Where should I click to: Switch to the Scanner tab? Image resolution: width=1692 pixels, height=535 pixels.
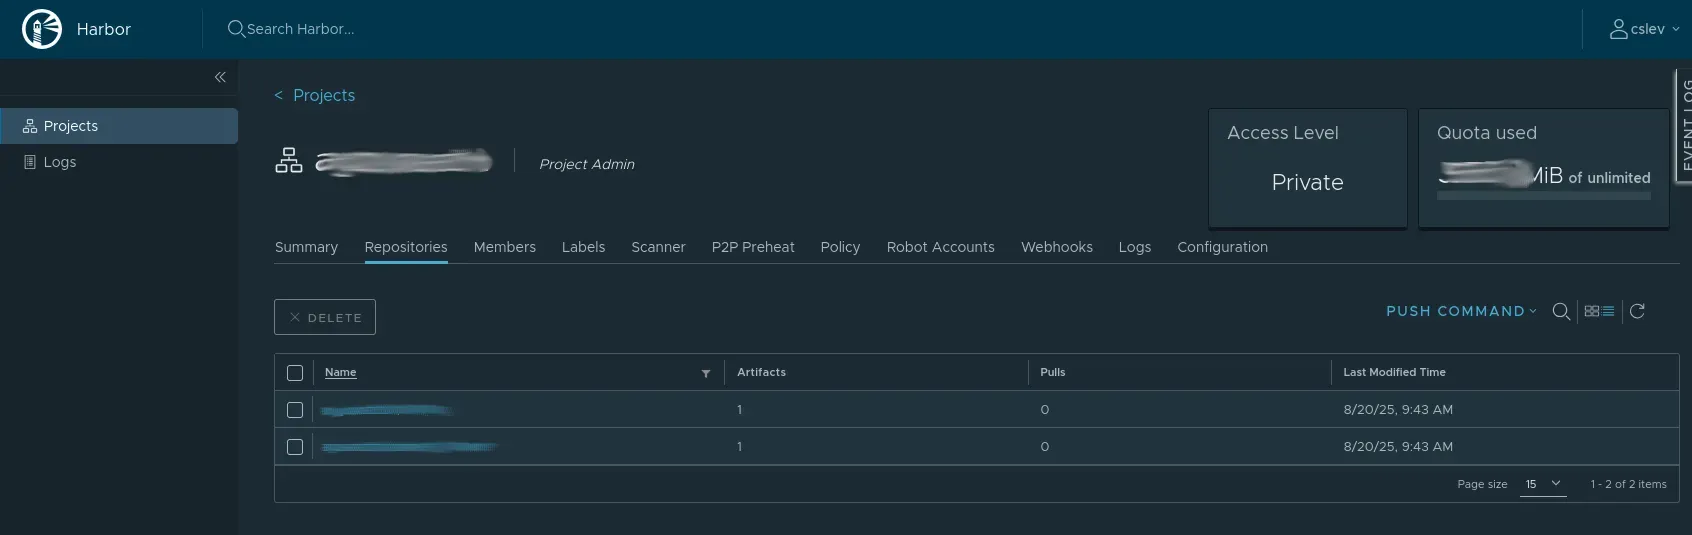click(658, 247)
